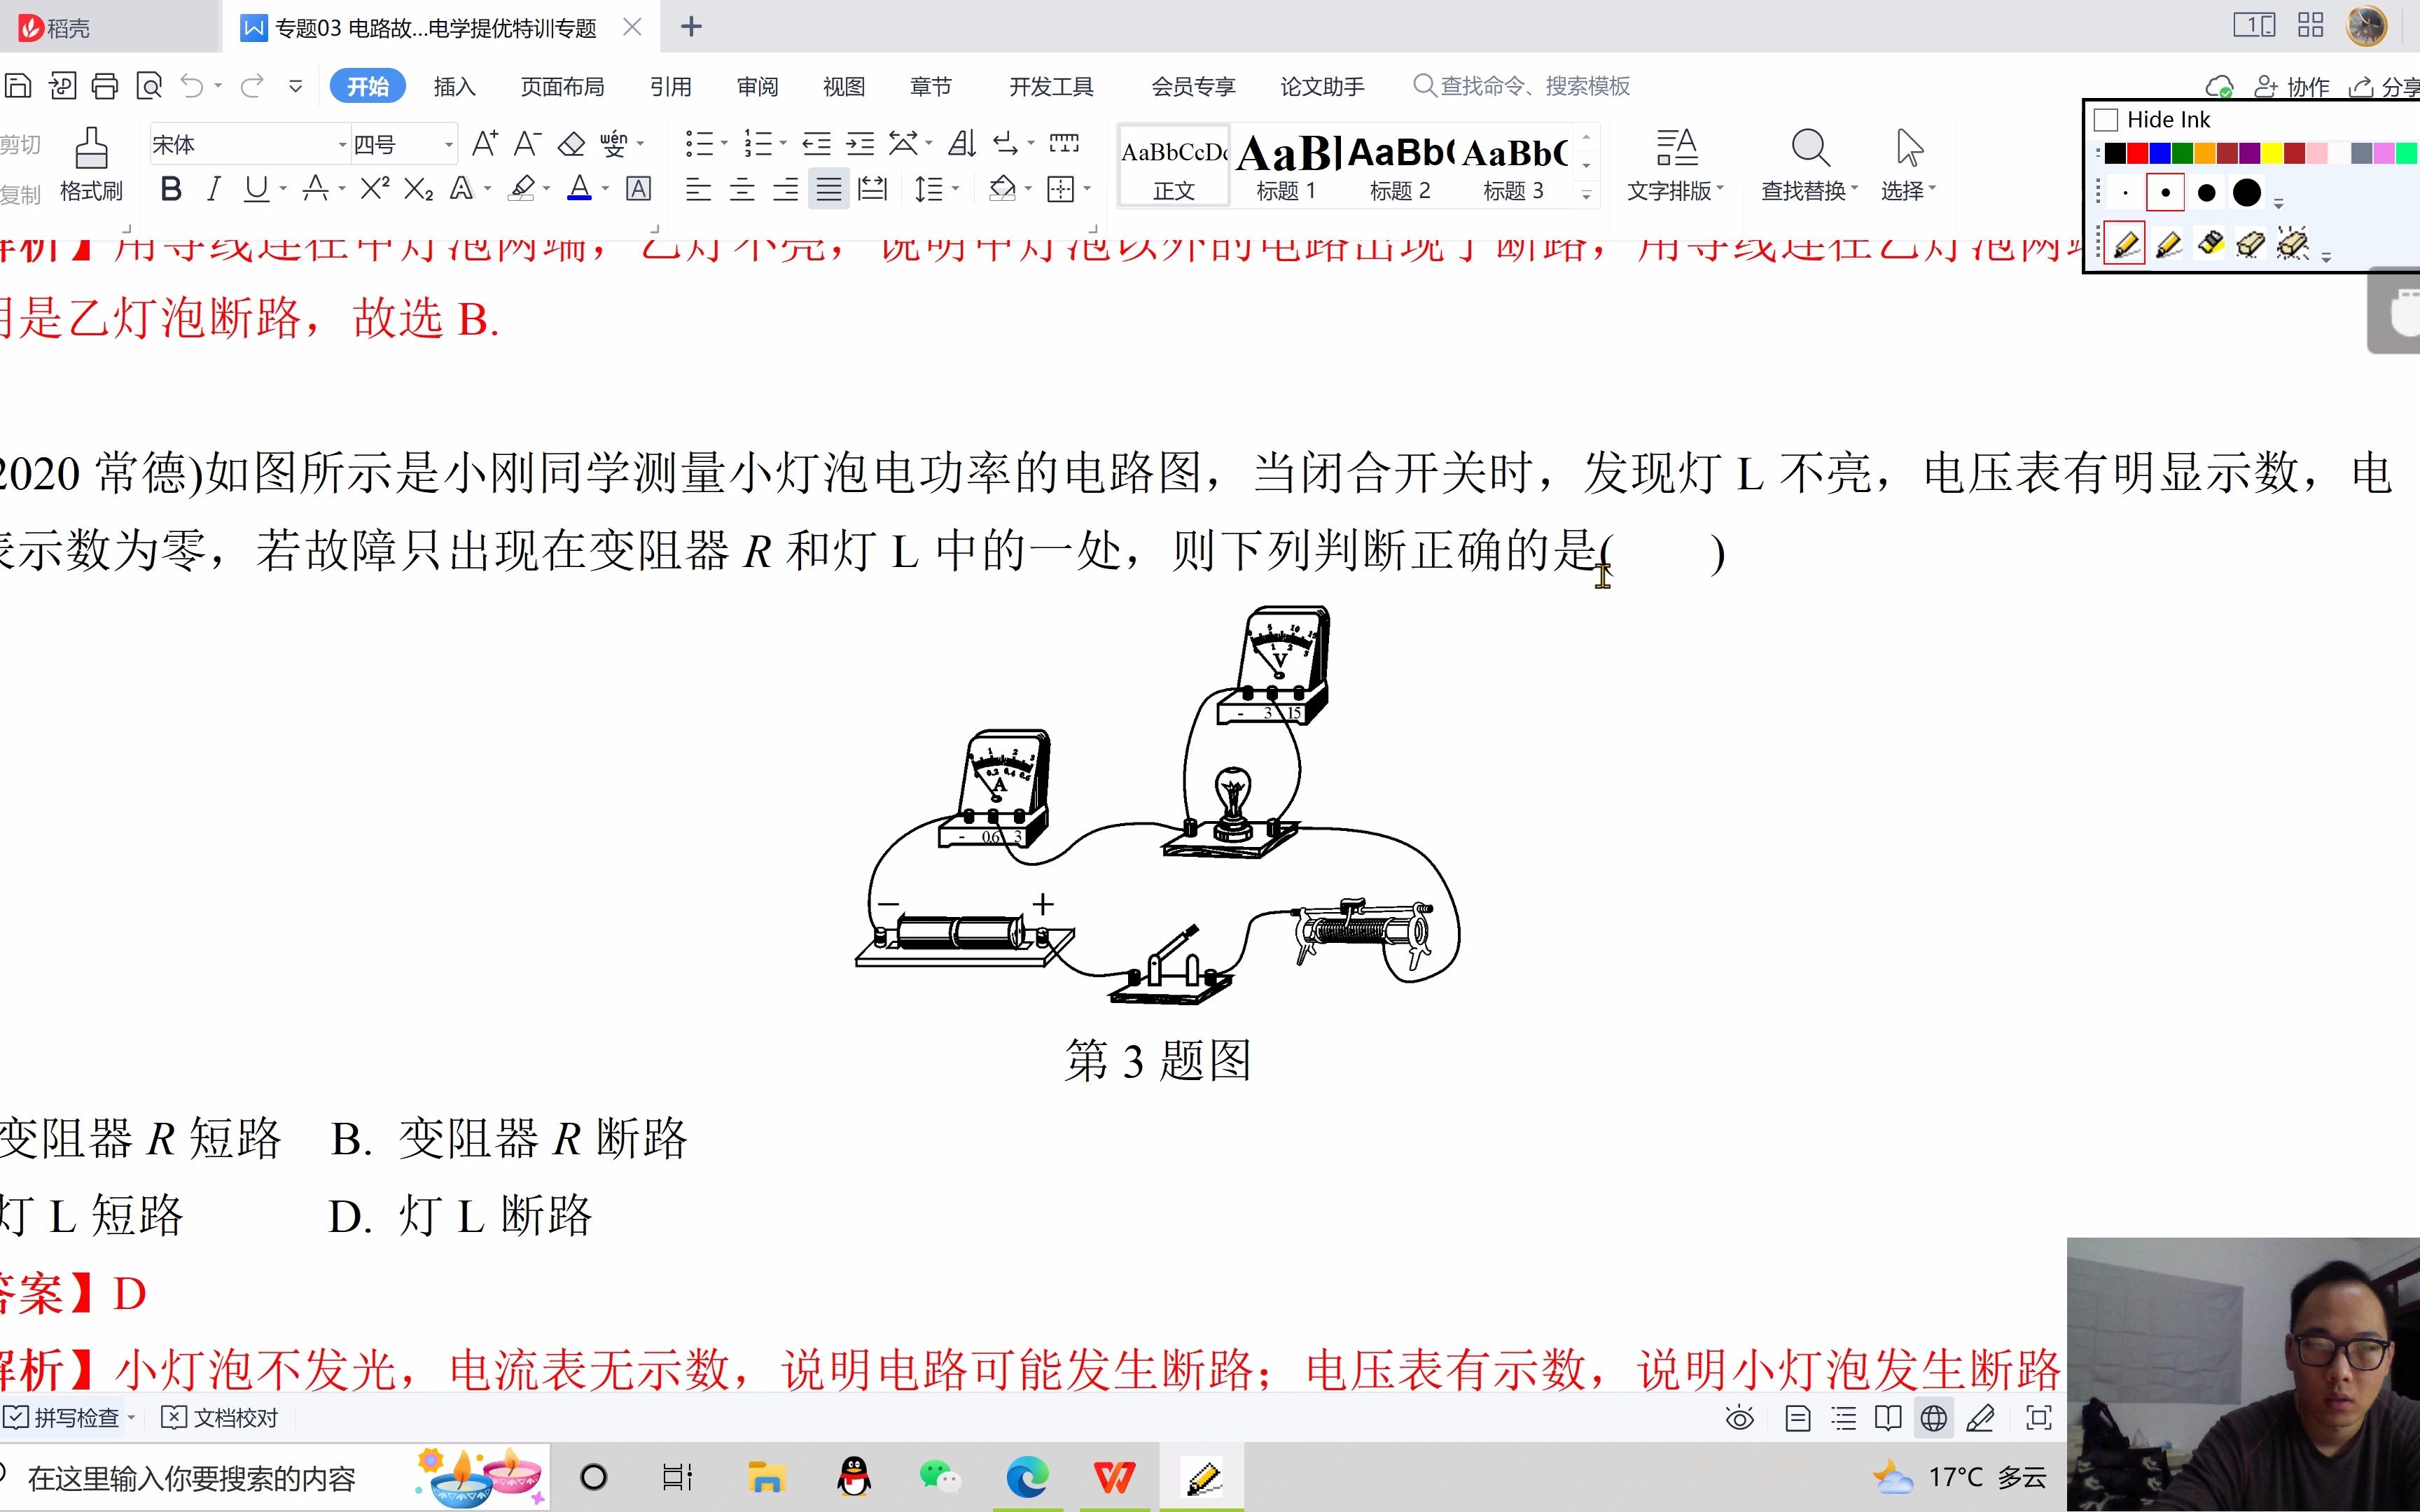Apply the 标题 1 heading style
Screen dimensions: 2420x1512
[1286, 165]
